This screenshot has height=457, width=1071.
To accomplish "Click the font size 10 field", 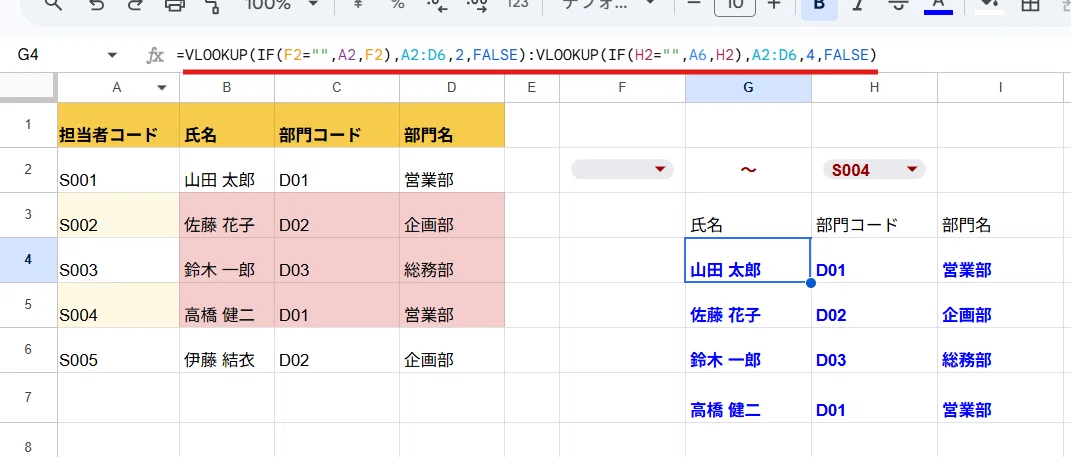I will (x=735, y=5).
